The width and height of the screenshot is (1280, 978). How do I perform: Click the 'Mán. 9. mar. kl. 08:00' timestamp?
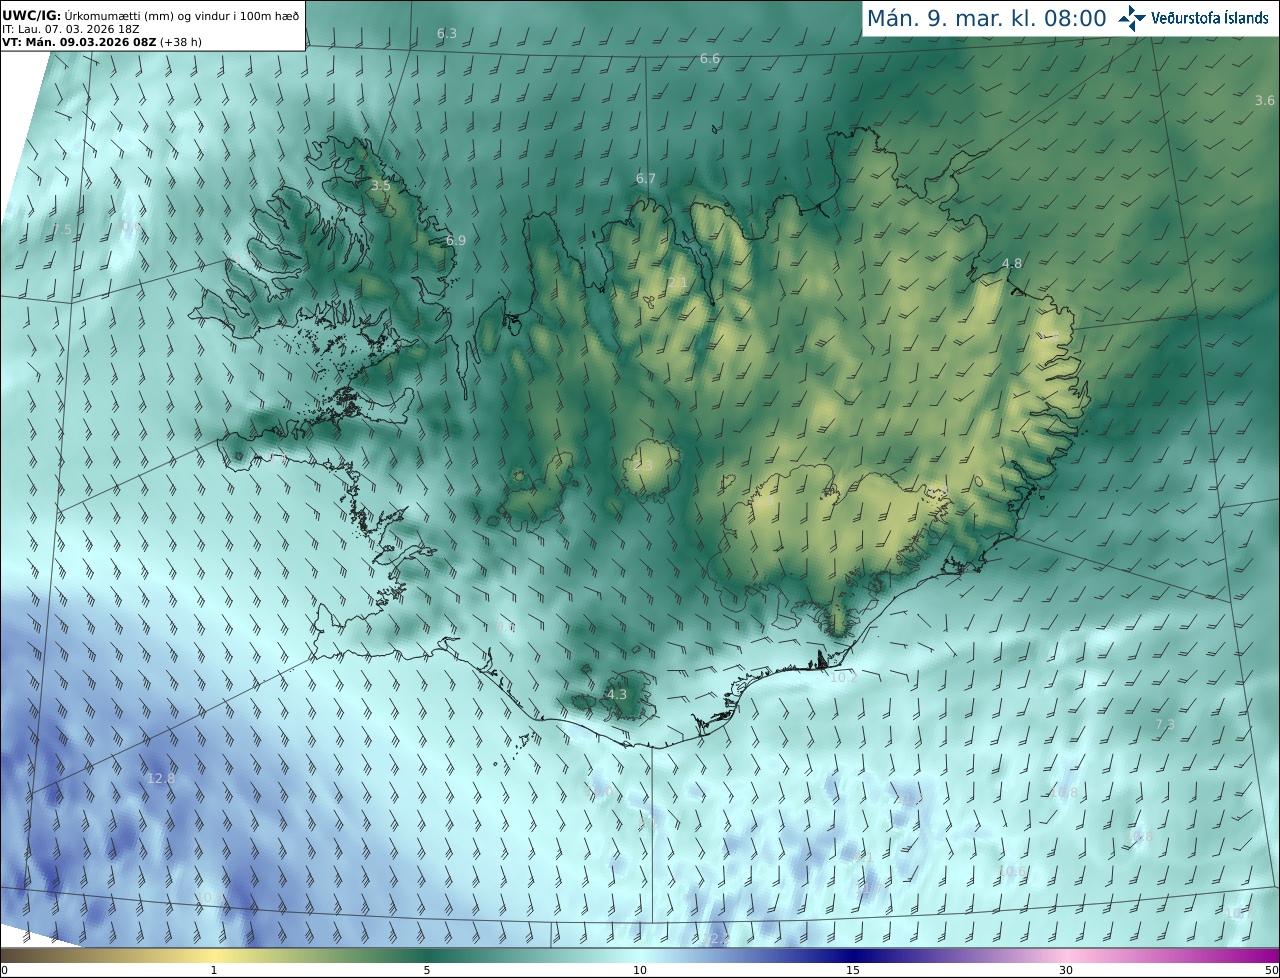coord(986,18)
